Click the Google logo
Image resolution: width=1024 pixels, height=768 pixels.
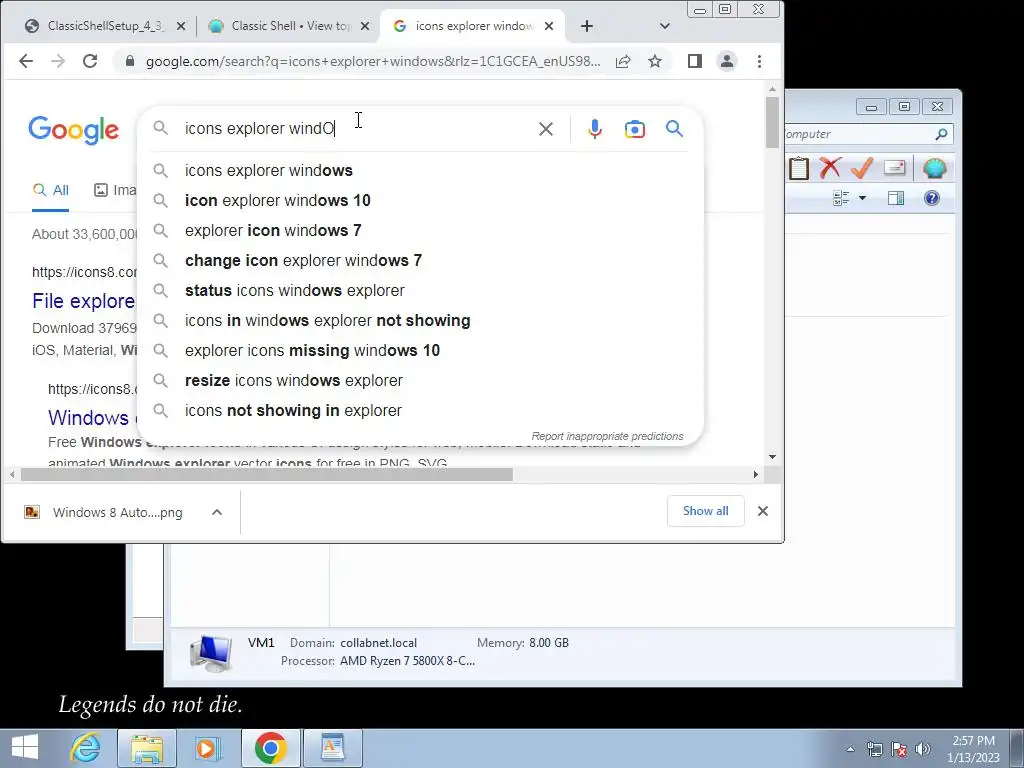(73, 130)
